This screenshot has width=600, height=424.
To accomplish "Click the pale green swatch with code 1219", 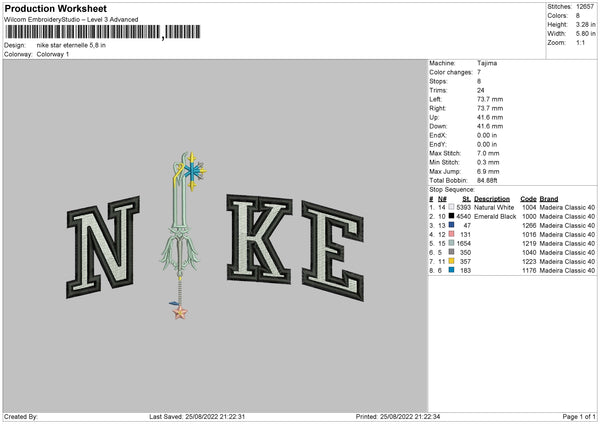I will coord(452,243).
